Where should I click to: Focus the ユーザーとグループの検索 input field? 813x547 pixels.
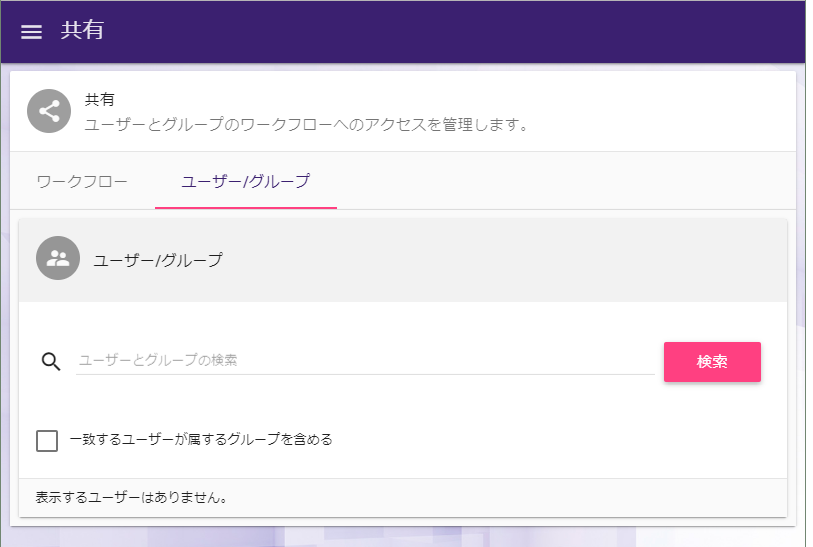click(x=365, y=360)
